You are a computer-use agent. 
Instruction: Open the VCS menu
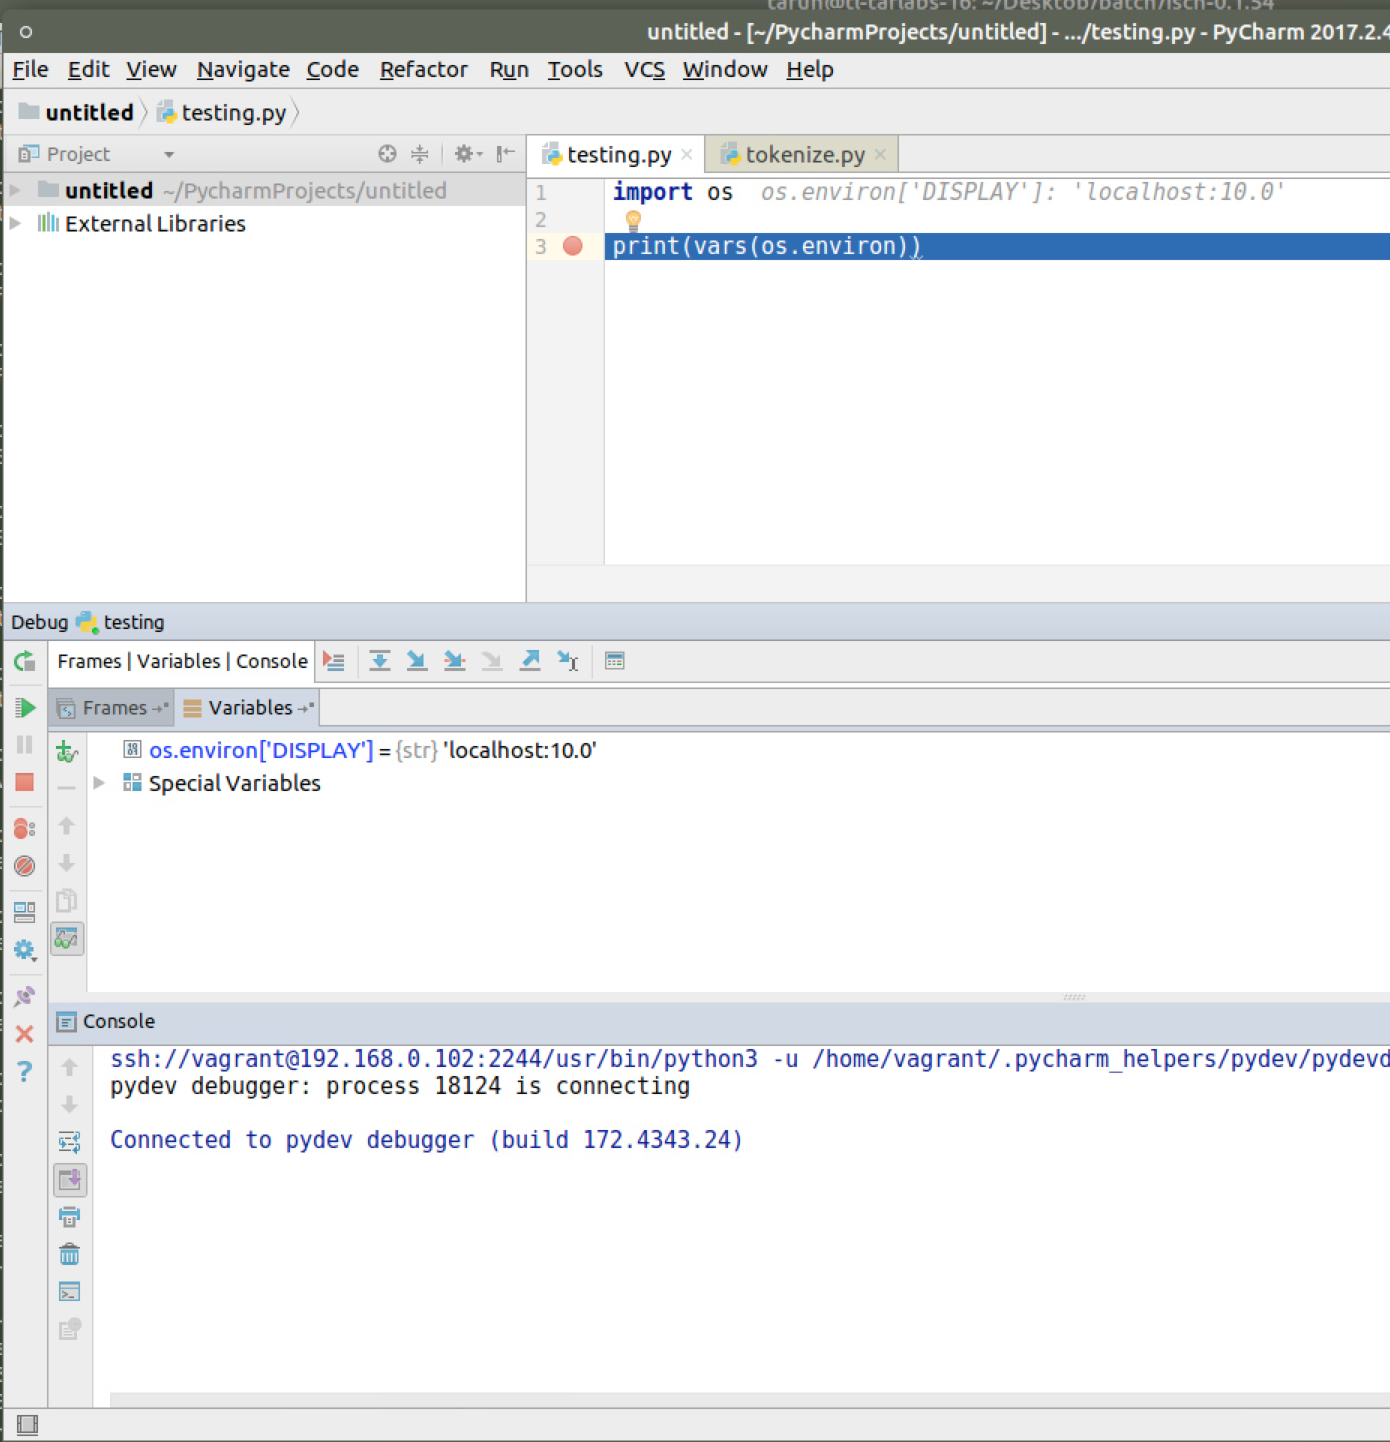click(x=645, y=70)
